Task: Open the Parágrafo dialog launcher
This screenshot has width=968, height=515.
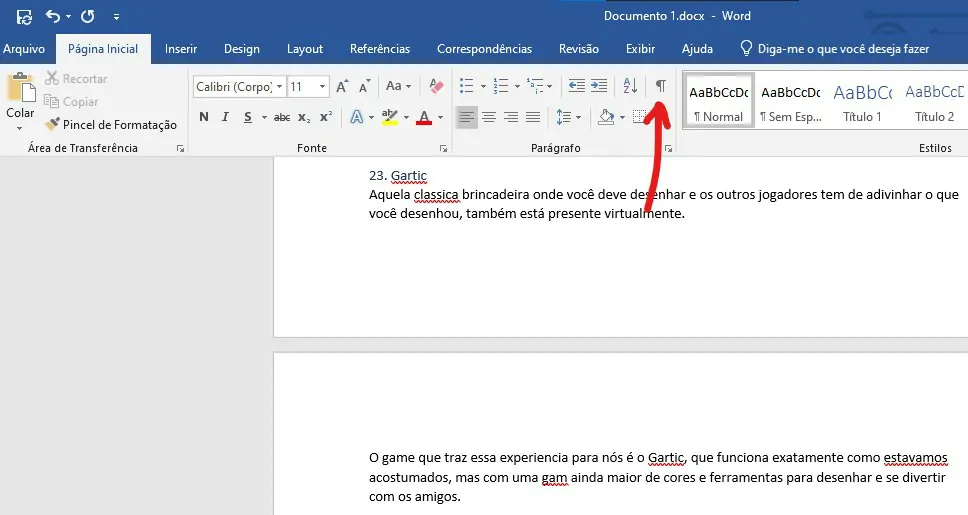Action: (668, 148)
